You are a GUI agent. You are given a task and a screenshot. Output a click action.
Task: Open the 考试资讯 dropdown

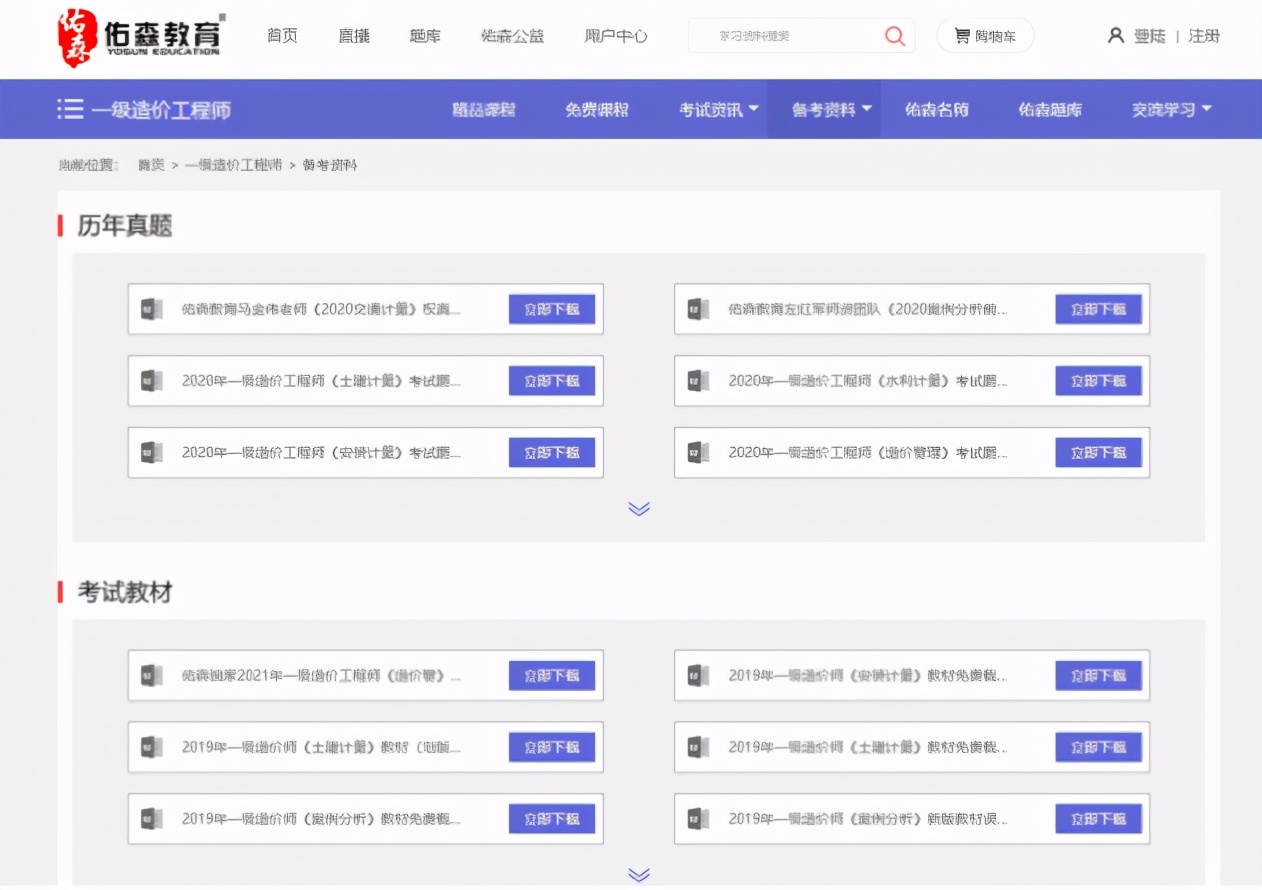click(x=717, y=109)
